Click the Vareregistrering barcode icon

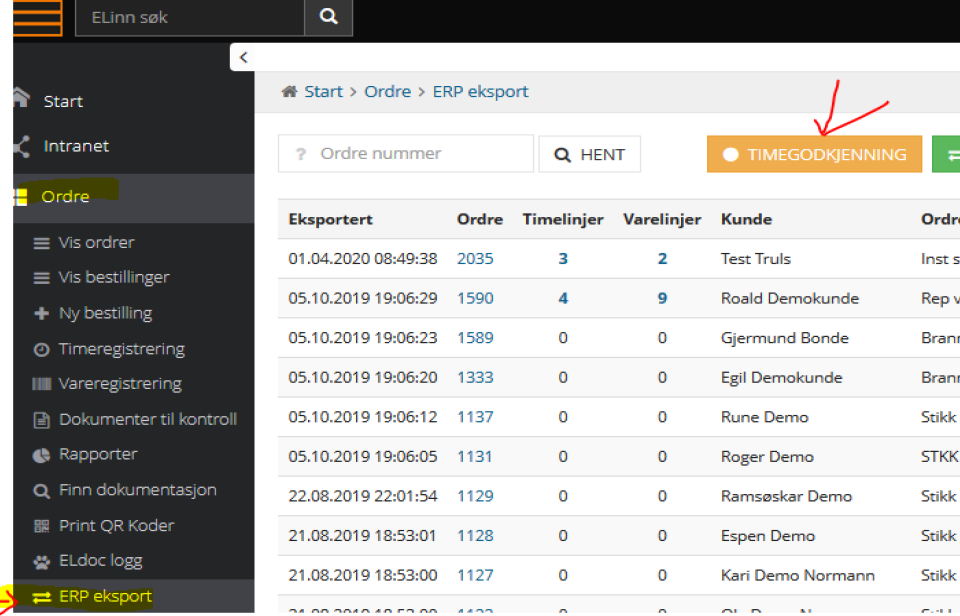coord(41,384)
